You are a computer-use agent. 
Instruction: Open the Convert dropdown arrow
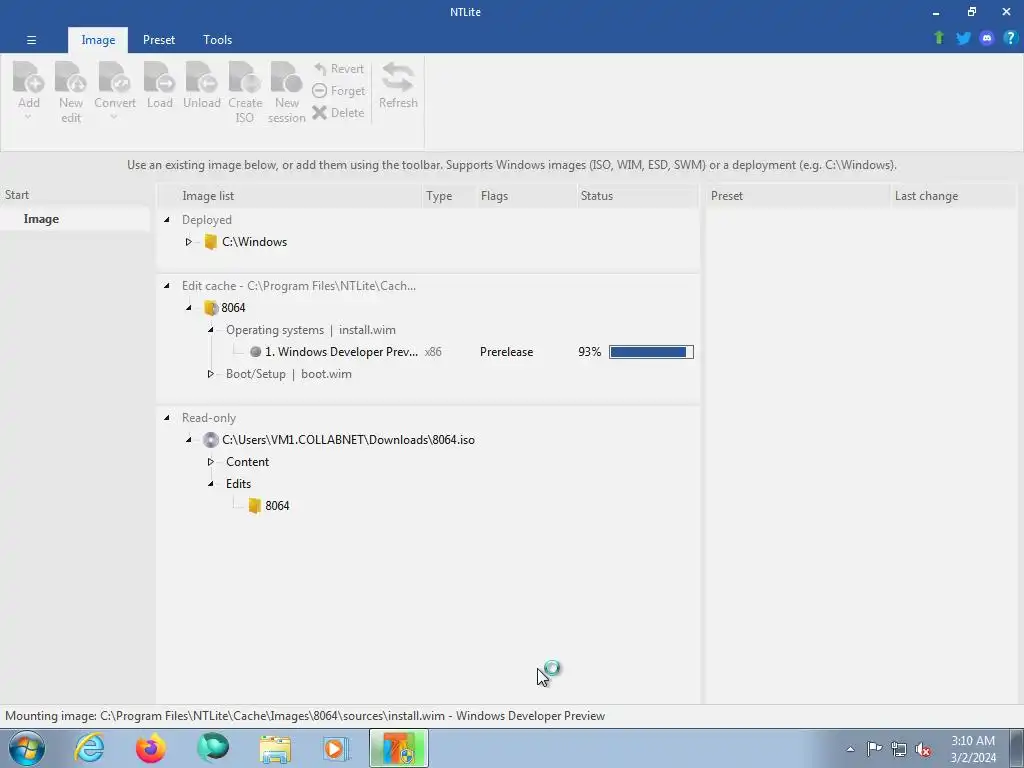tap(114, 118)
